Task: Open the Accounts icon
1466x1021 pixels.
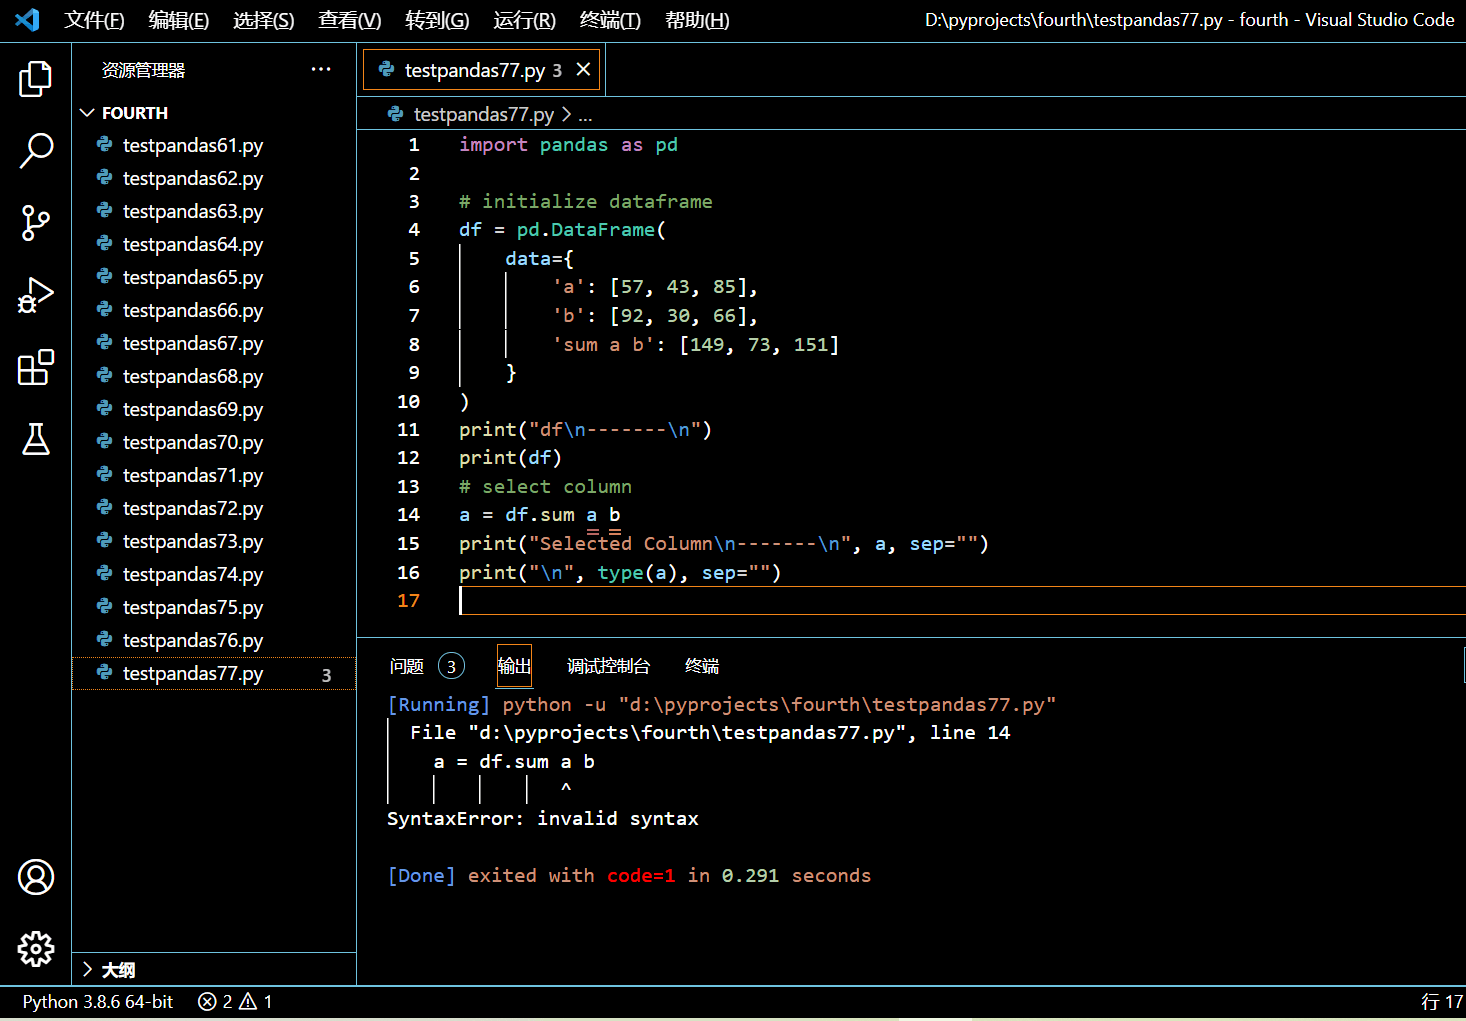Action: click(x=35, y=877)
